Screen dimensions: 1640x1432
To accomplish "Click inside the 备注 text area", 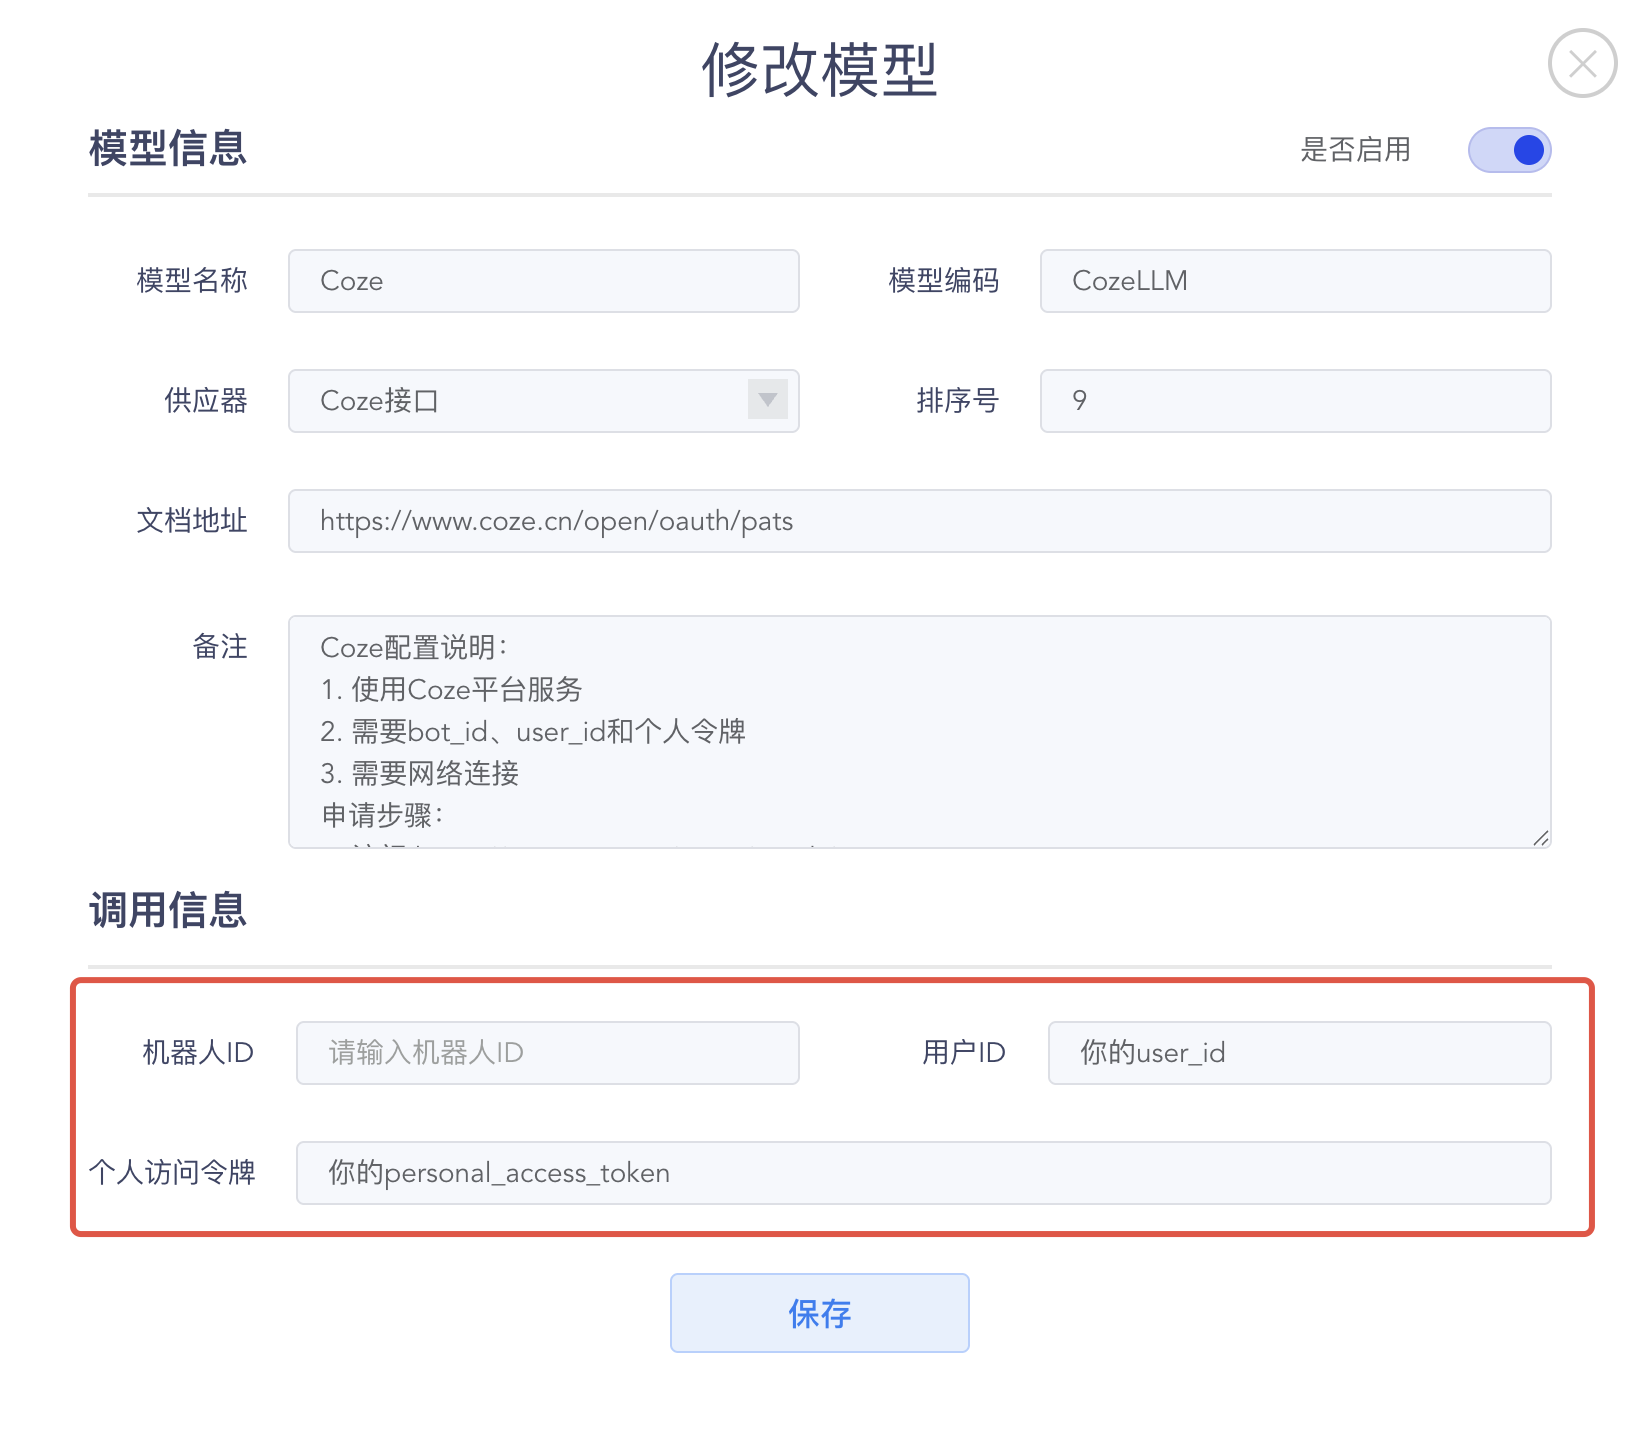I will point(920,732).
